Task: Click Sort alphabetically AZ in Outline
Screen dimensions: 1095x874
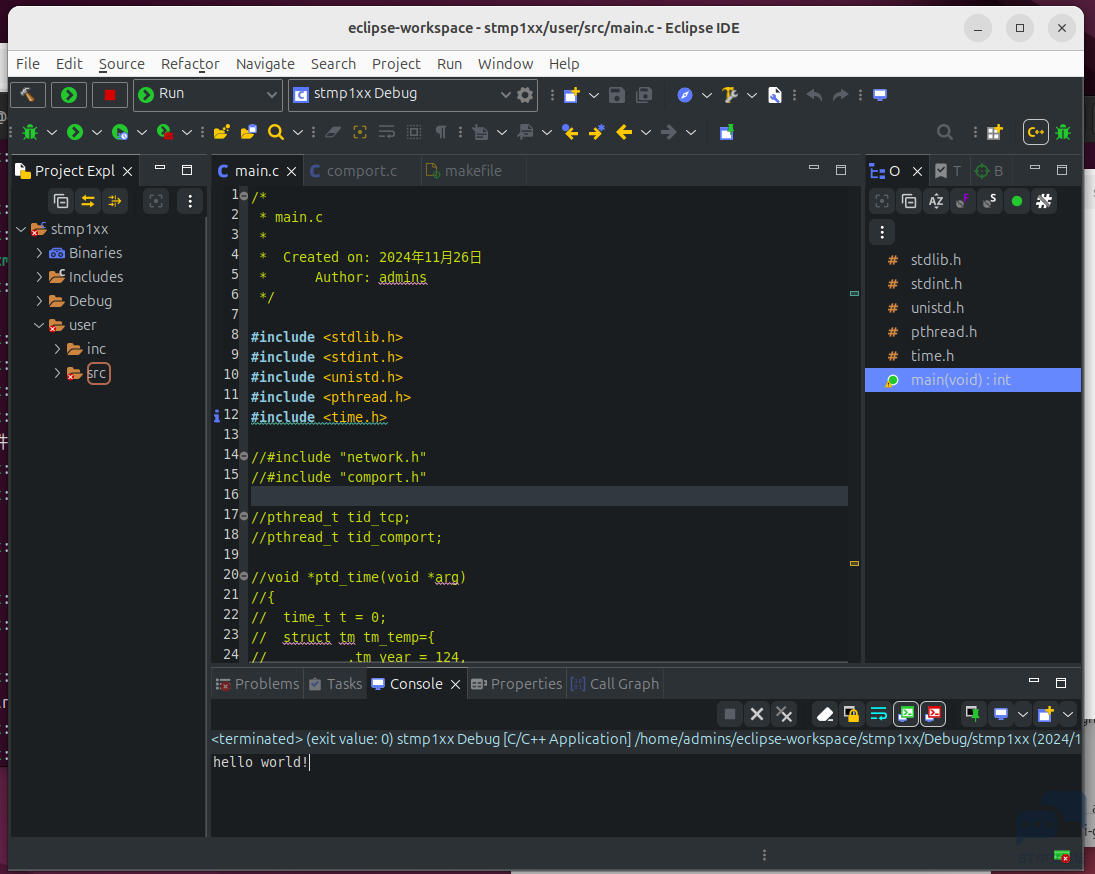Action: [x=936, y=202]
